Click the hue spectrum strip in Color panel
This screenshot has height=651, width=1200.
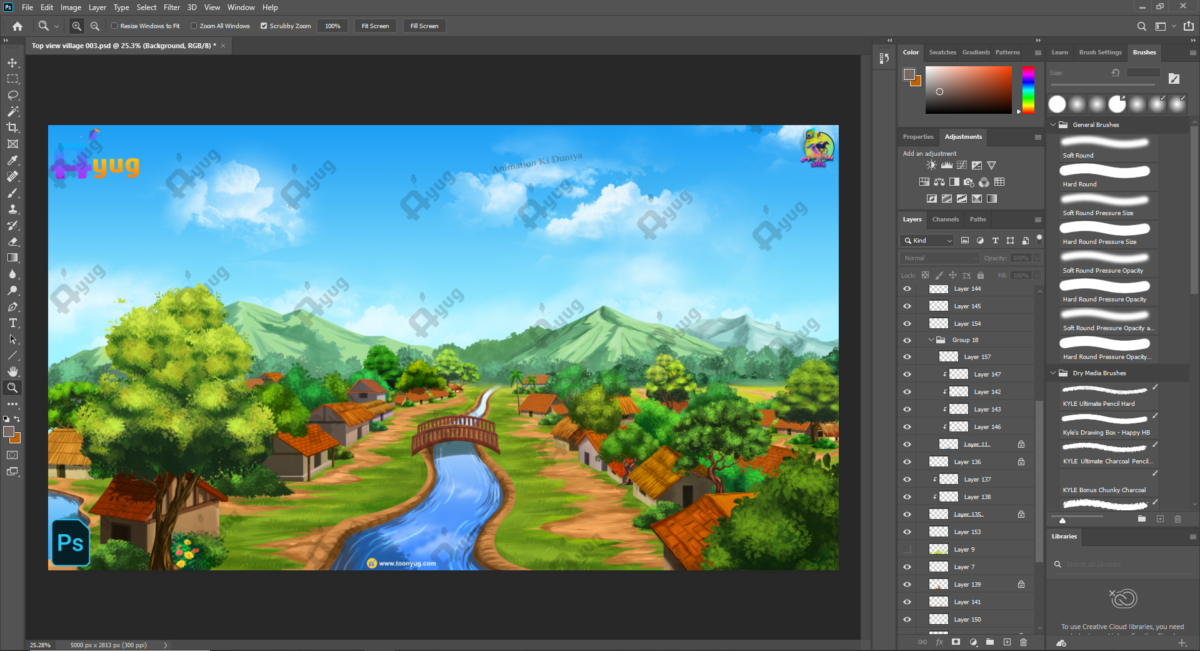point(1029,90)
